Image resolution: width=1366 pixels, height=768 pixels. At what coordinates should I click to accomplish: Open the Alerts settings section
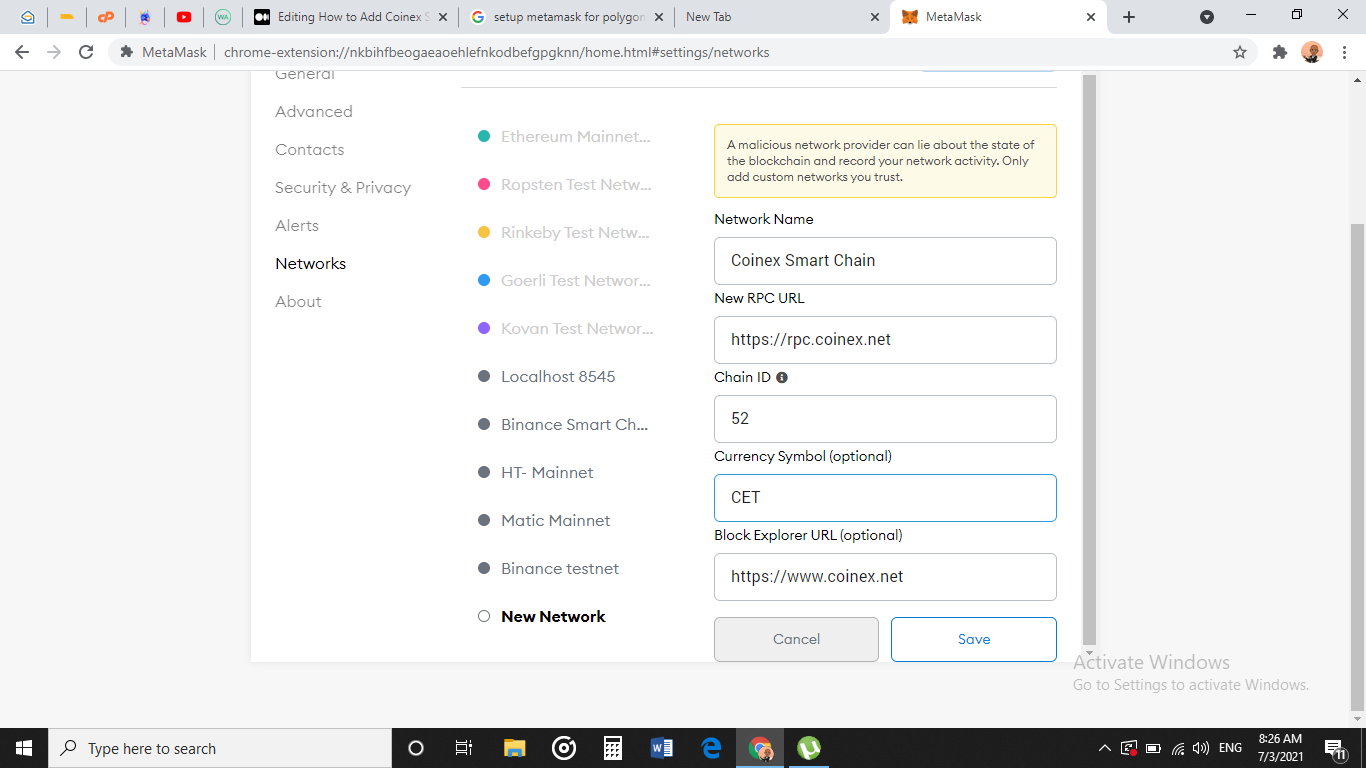coord(297,226)
